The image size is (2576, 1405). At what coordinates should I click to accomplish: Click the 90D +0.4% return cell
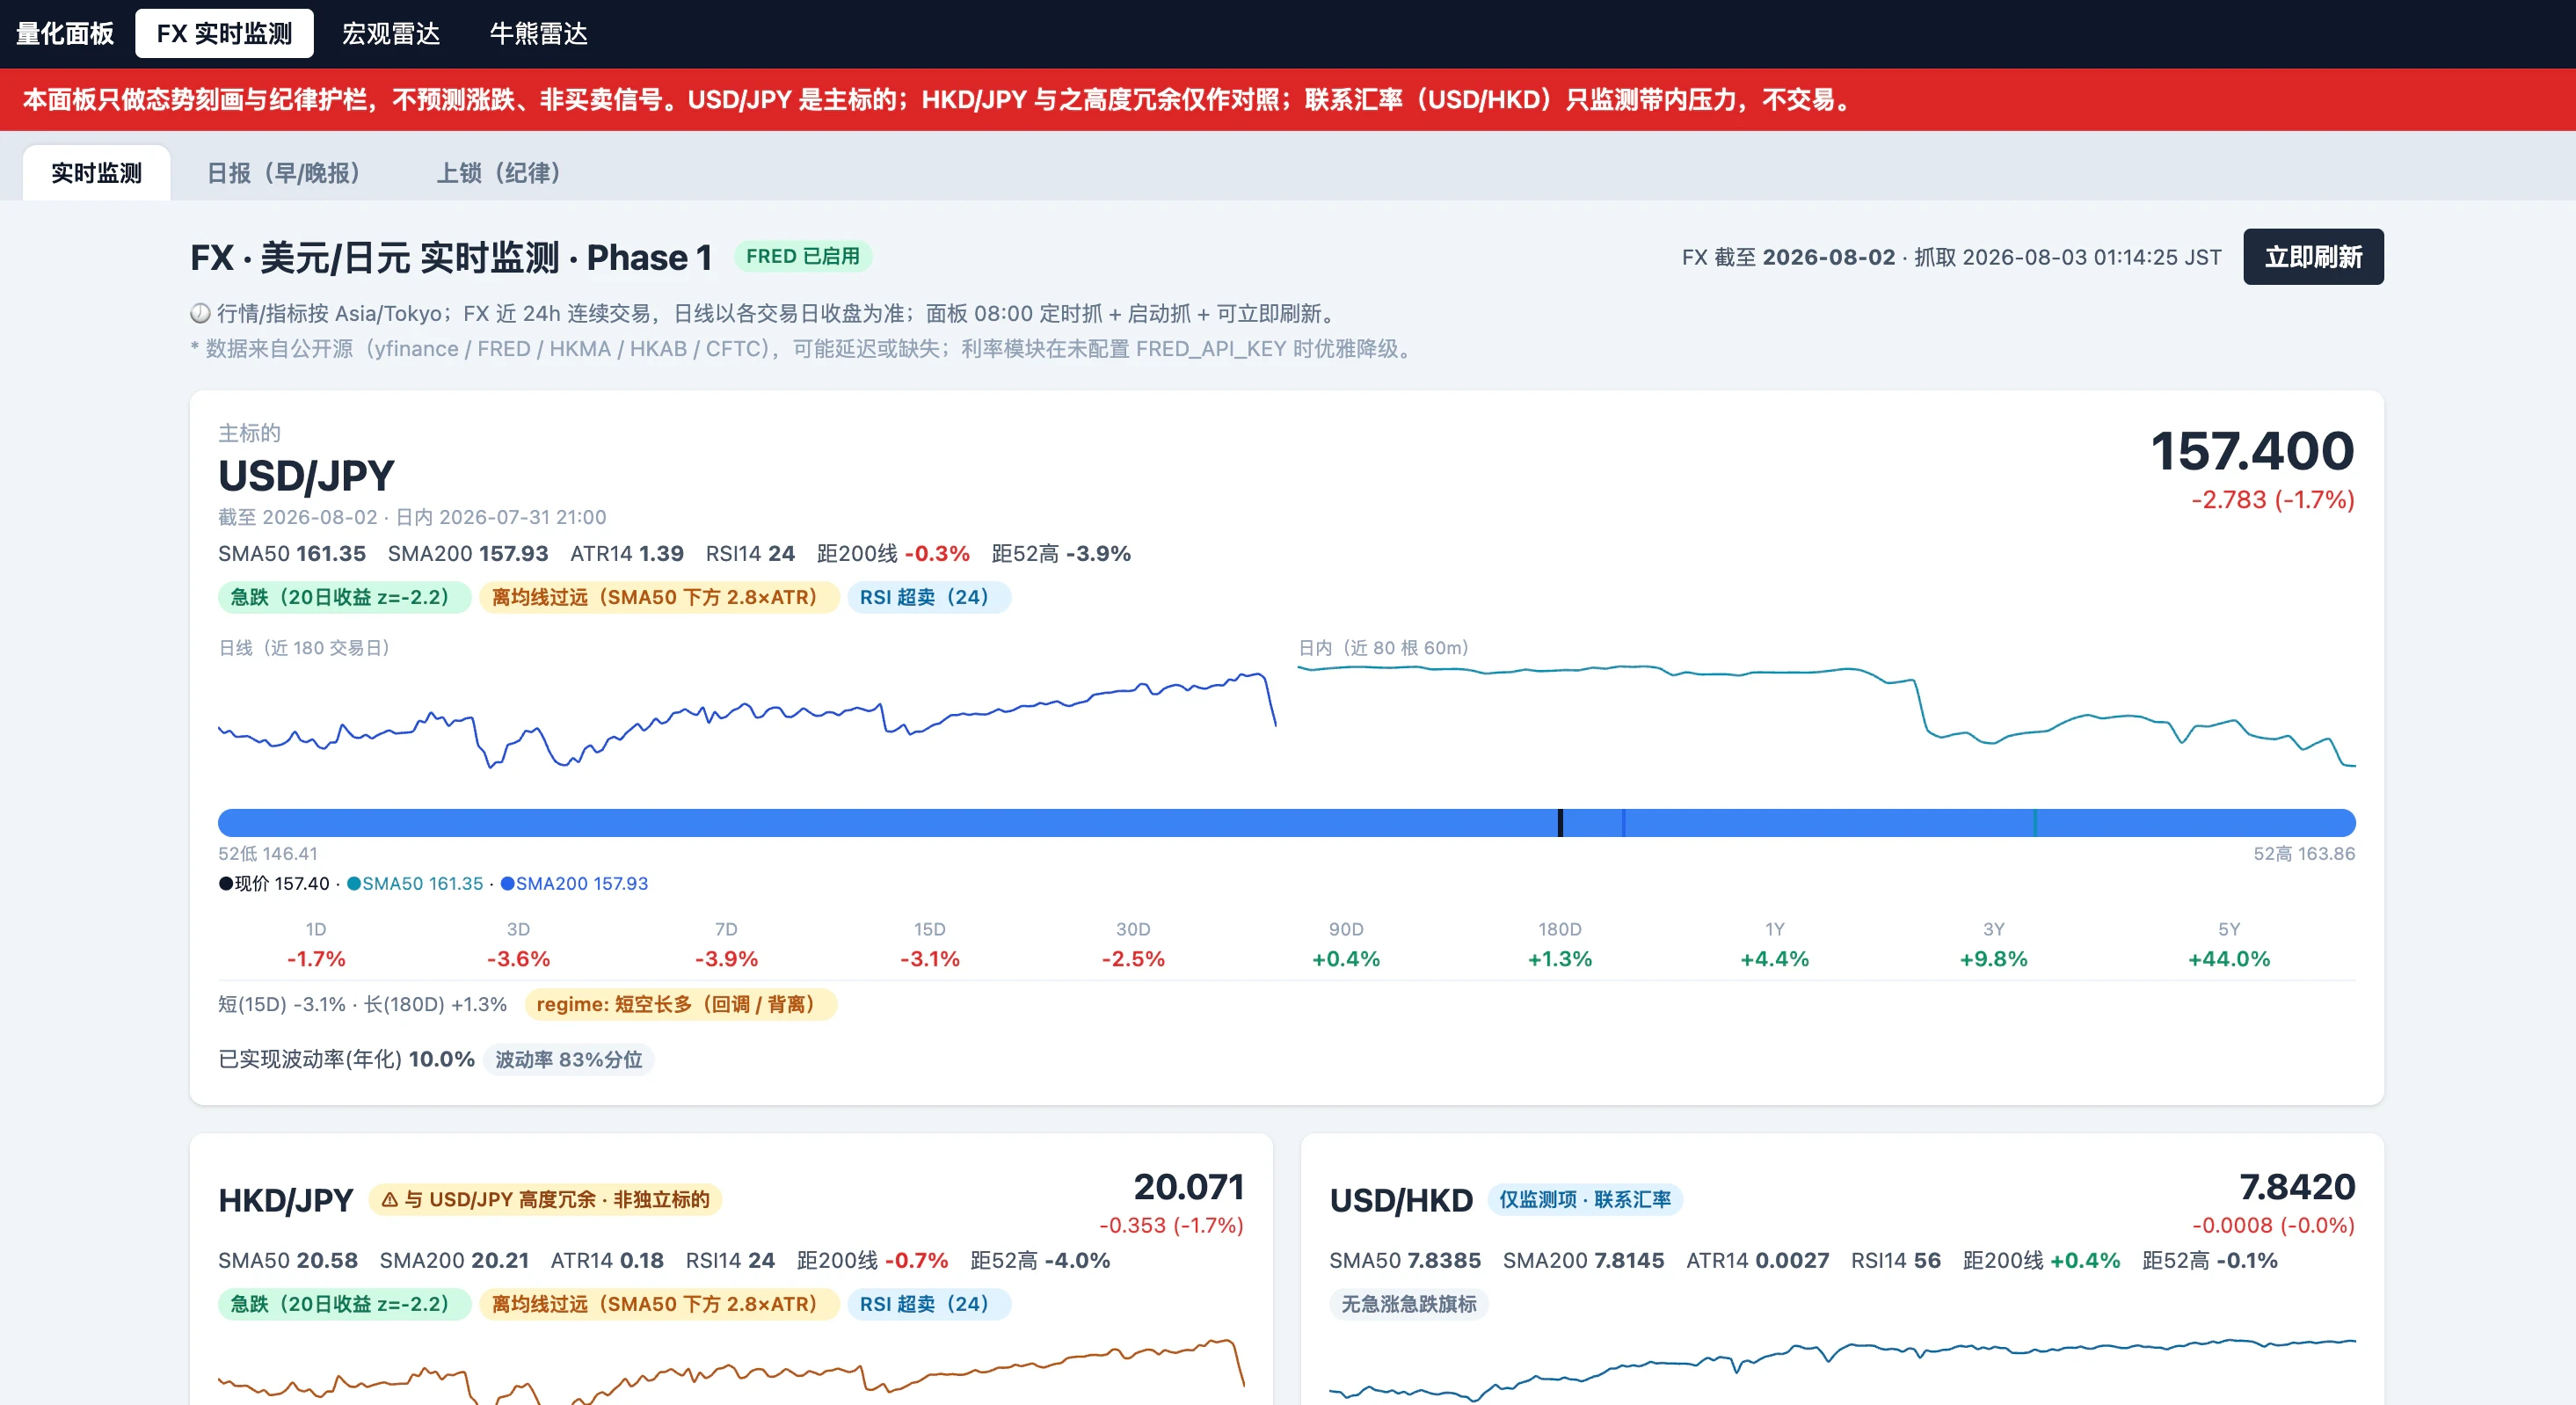pyautogui.click(x=1346, y=945)
